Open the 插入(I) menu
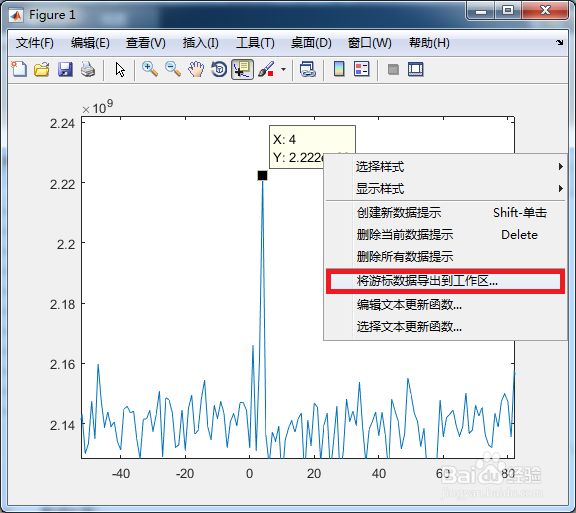Viewport: 576px width, 513px height. click(201, 43)
